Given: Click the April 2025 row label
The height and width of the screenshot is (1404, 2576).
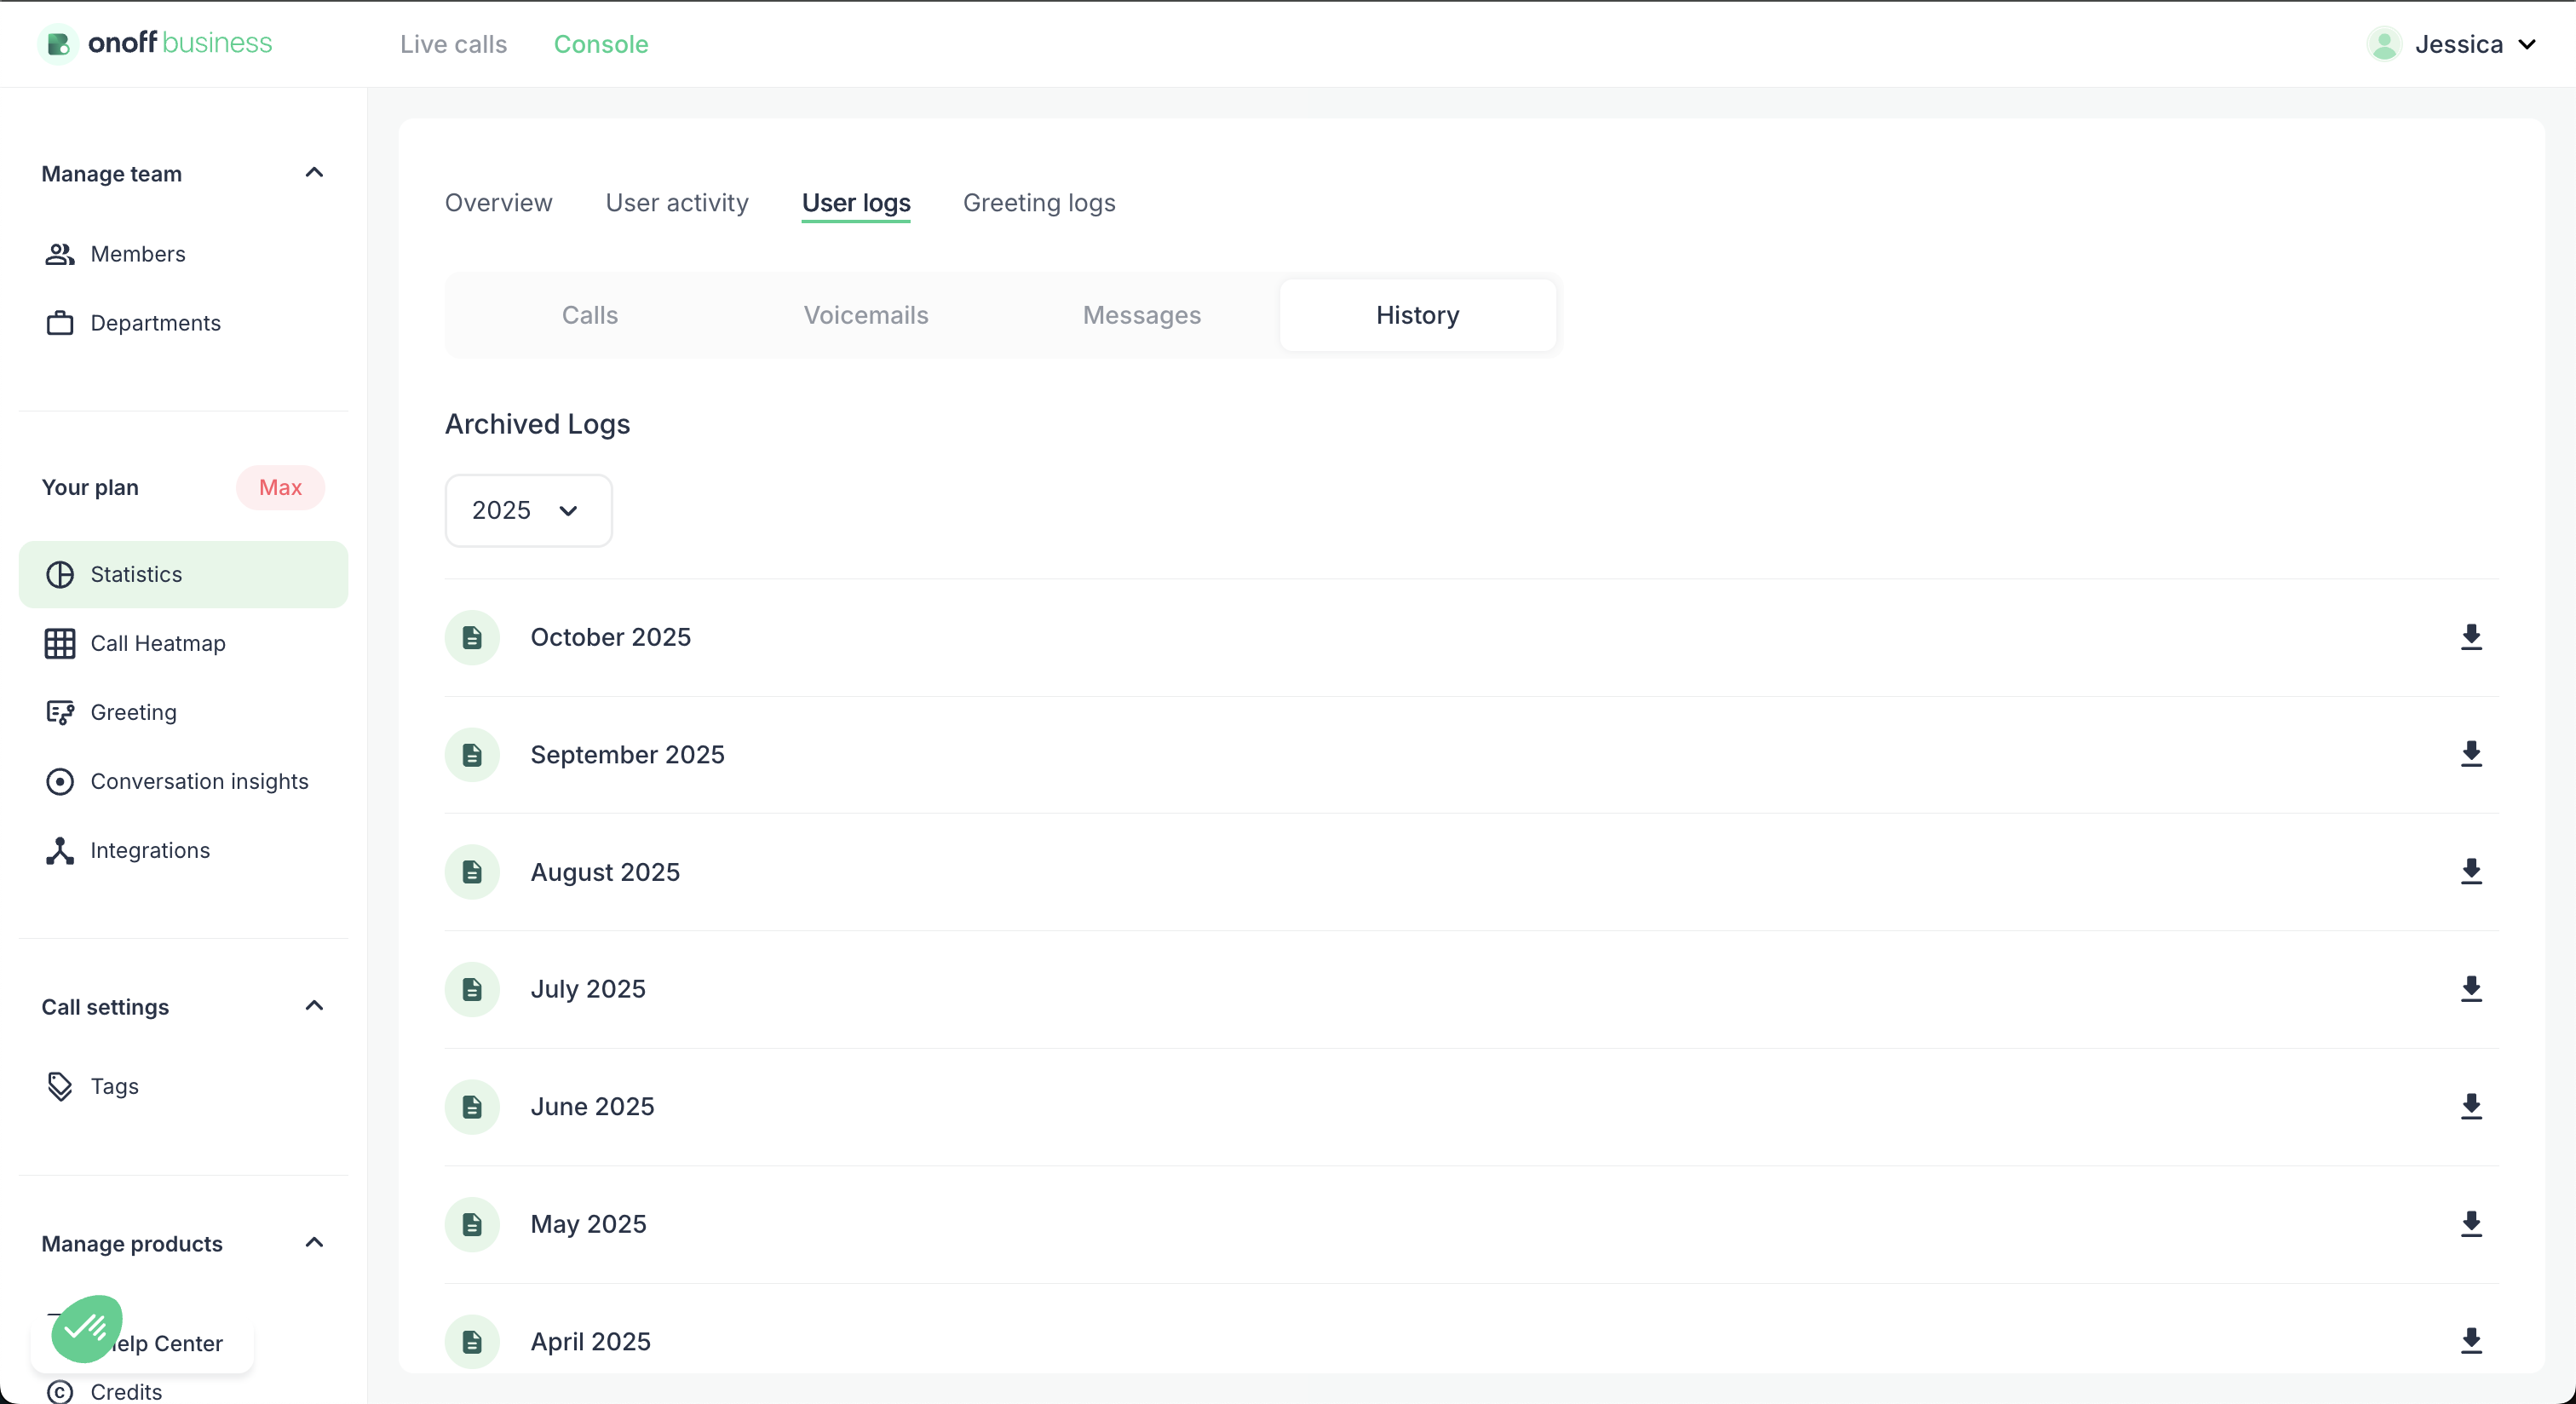Looking at the screenshot, I should [590, 1341].
